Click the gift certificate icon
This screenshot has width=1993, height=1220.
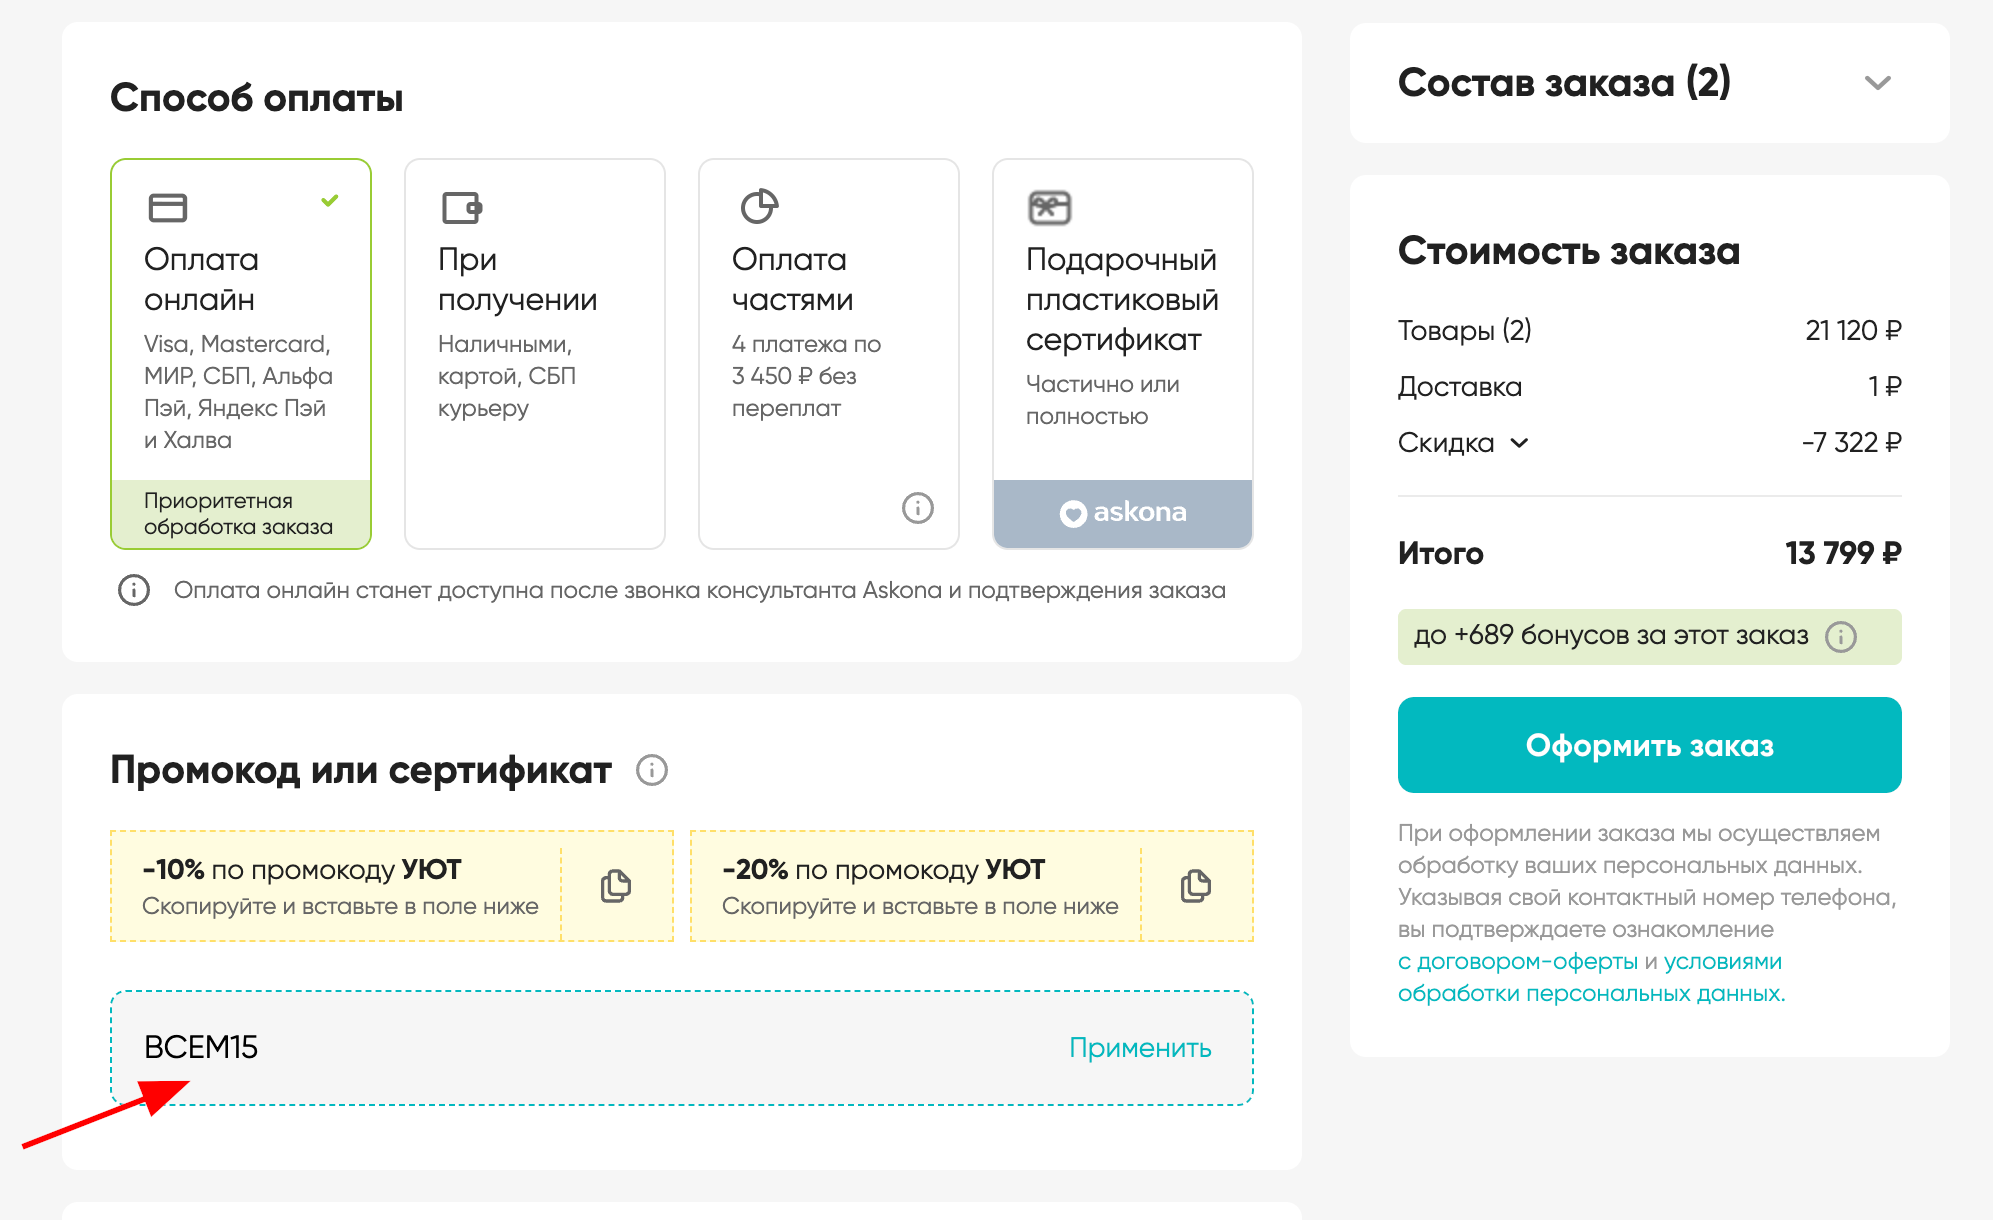pyautogui.click(x=1048, y=207)
